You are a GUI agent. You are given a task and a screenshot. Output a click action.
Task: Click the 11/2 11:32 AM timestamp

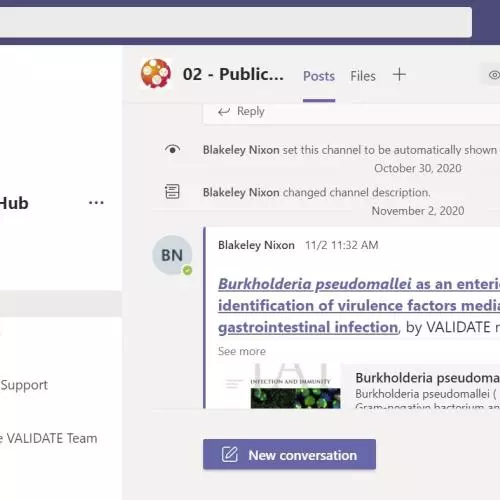[x=342, y=245]
